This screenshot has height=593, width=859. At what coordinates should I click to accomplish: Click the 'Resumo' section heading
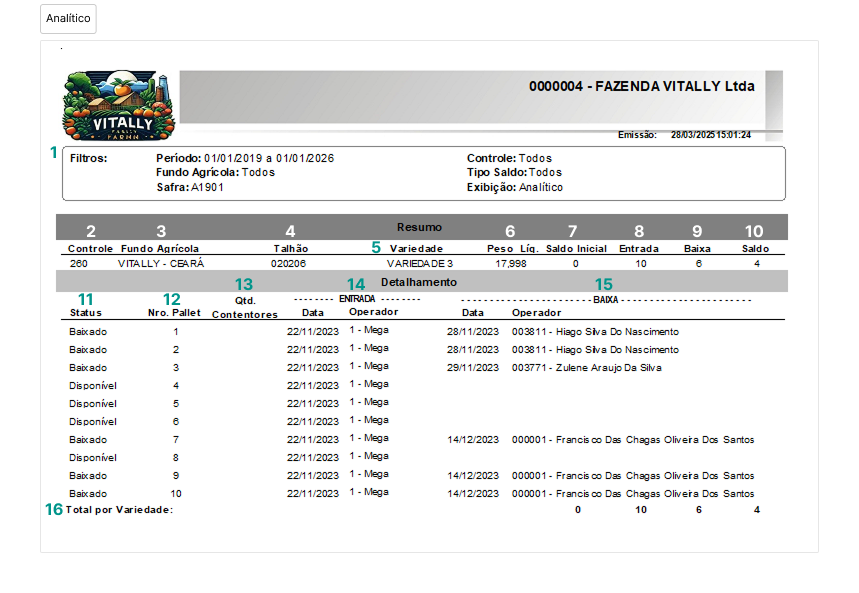pyautogui.click(x=419, y=227)
